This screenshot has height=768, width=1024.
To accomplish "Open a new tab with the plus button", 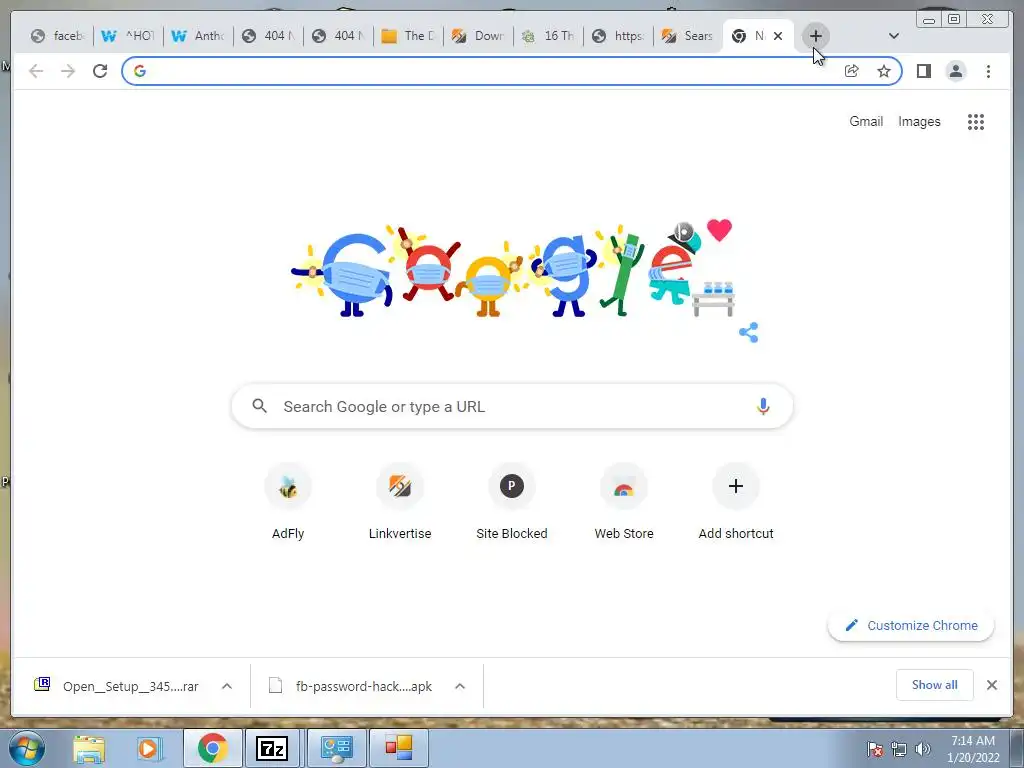I will (815, 36).
